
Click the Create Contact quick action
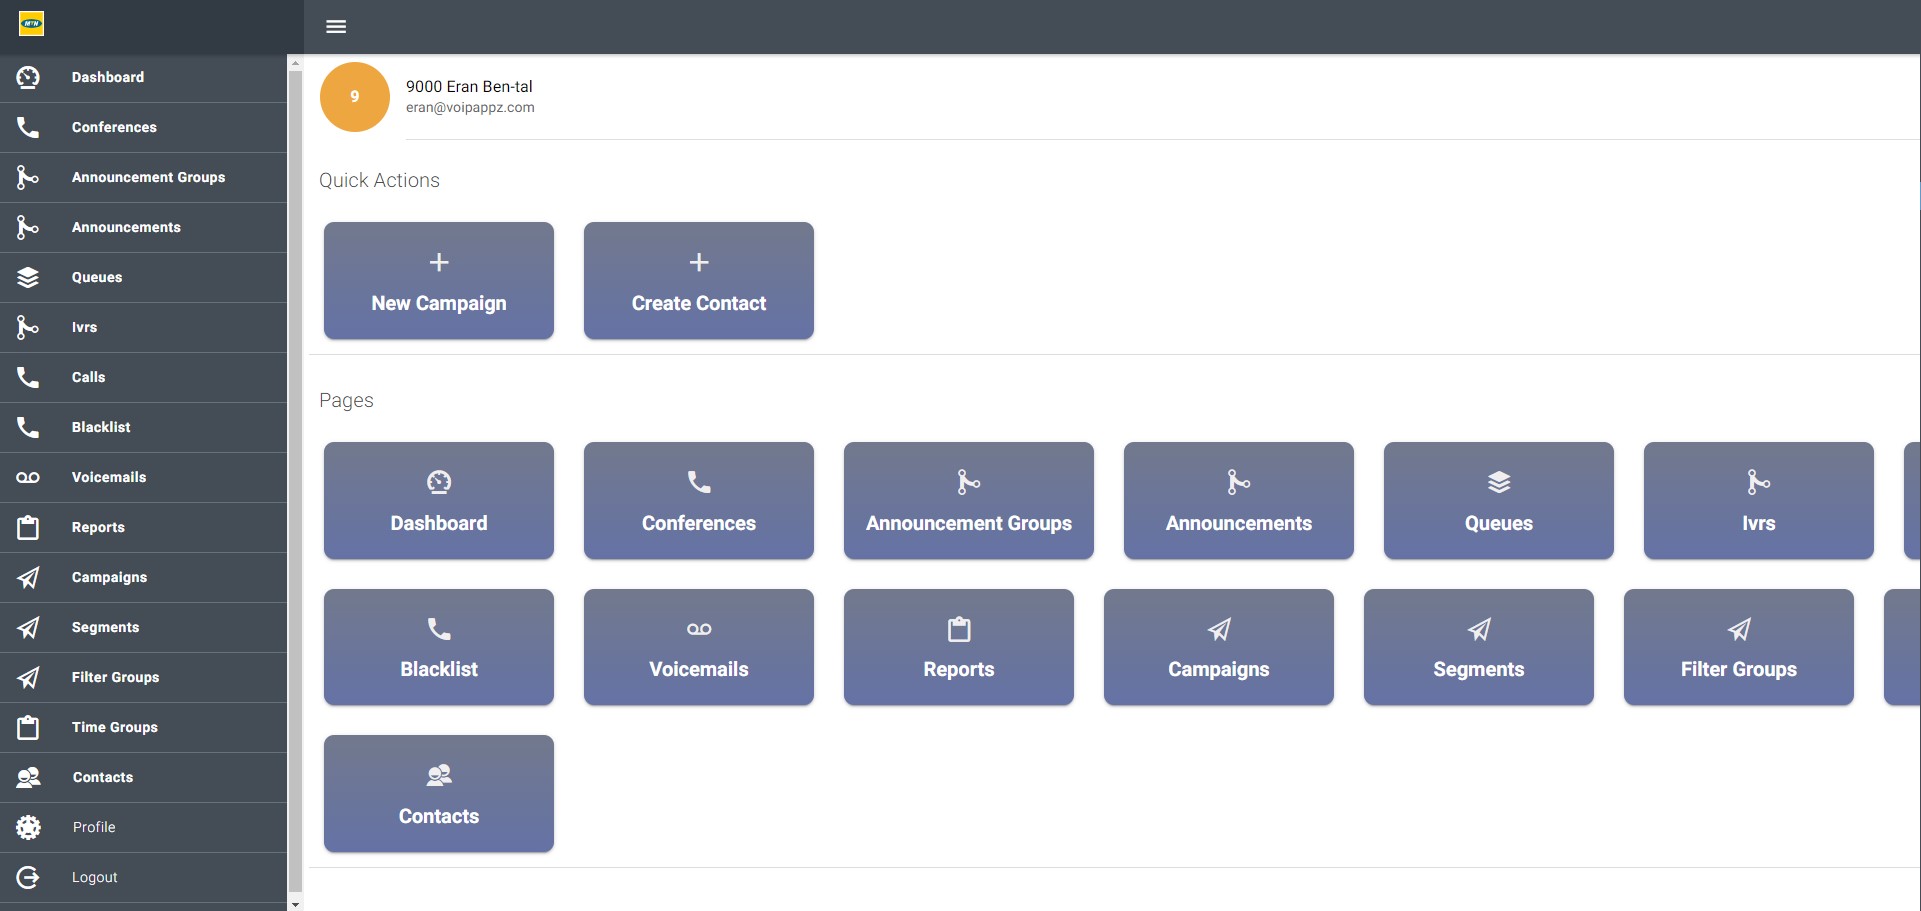tap(699, 281)
